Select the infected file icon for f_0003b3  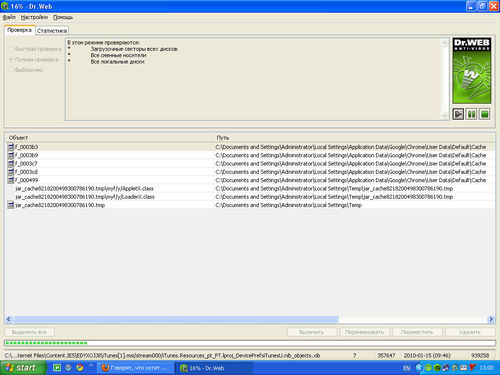[11, 147]
